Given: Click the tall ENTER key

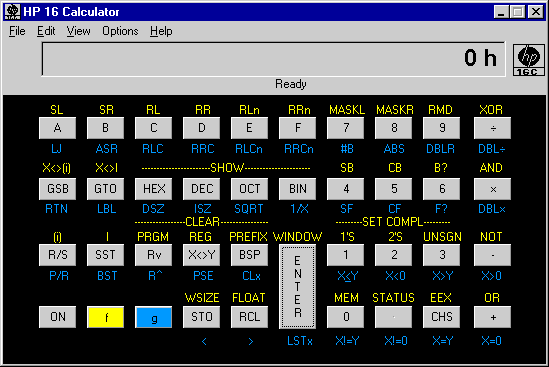Looking at the screenshot, I should 297,286.
